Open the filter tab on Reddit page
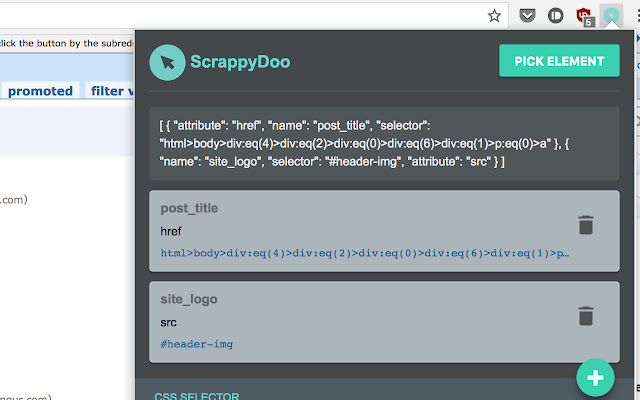The image size is (640, 400). coord(110,91)
